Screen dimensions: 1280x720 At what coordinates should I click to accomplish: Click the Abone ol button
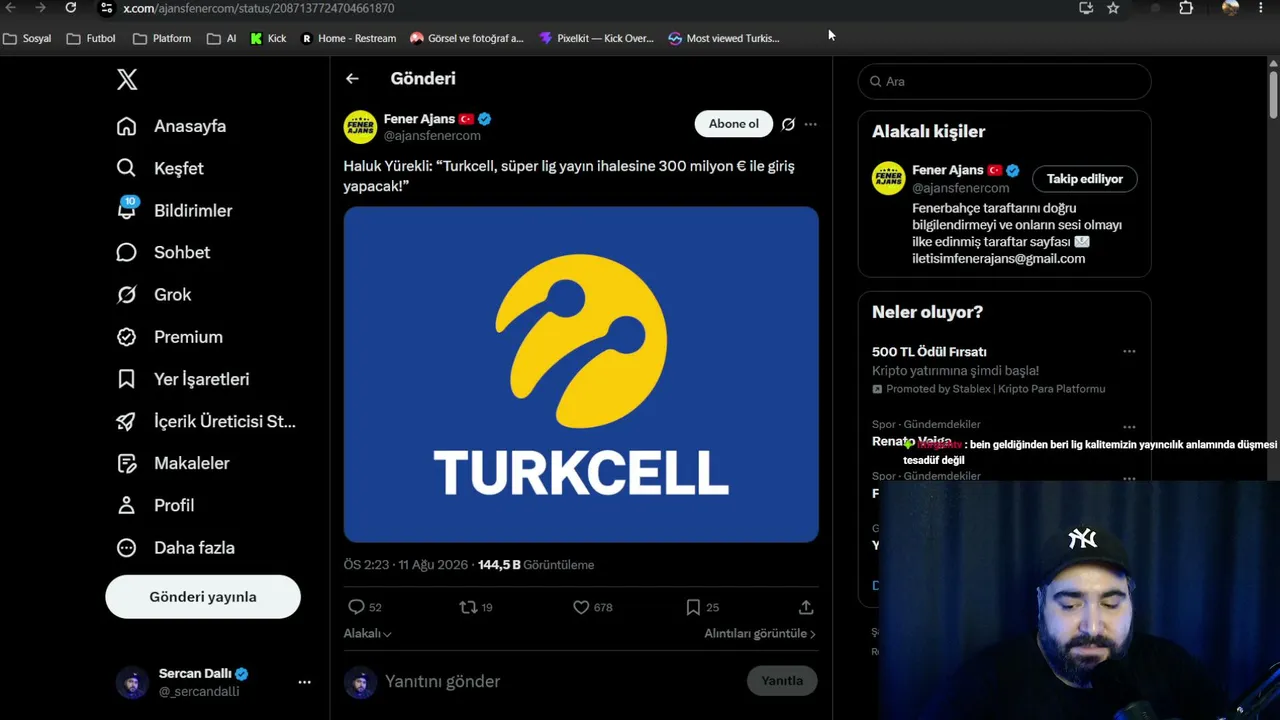point(734,124)
